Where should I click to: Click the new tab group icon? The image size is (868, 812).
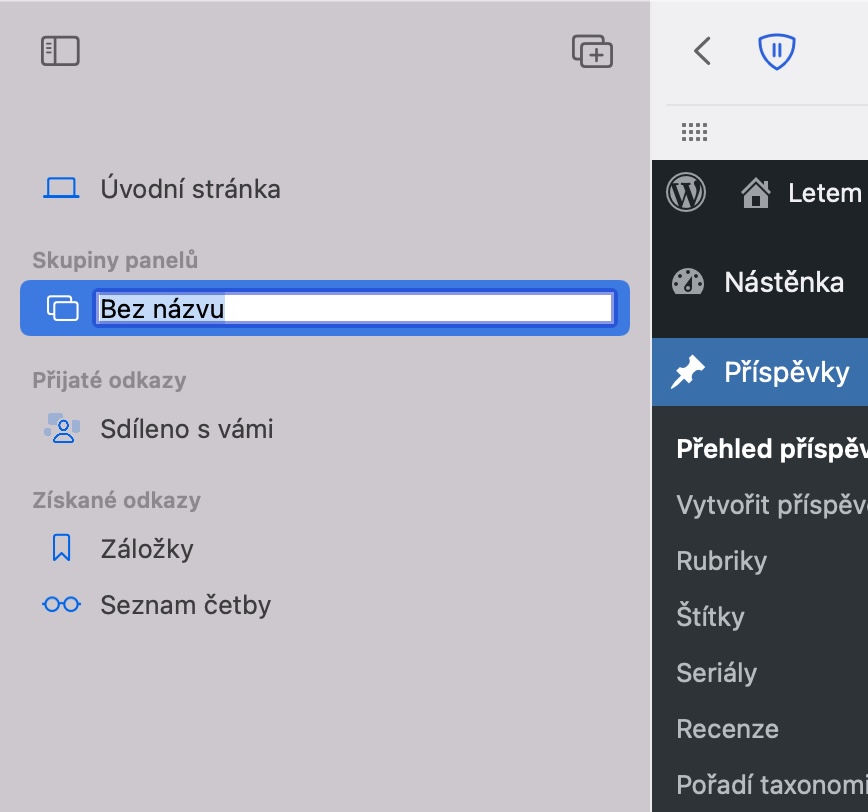click(592, 51)
